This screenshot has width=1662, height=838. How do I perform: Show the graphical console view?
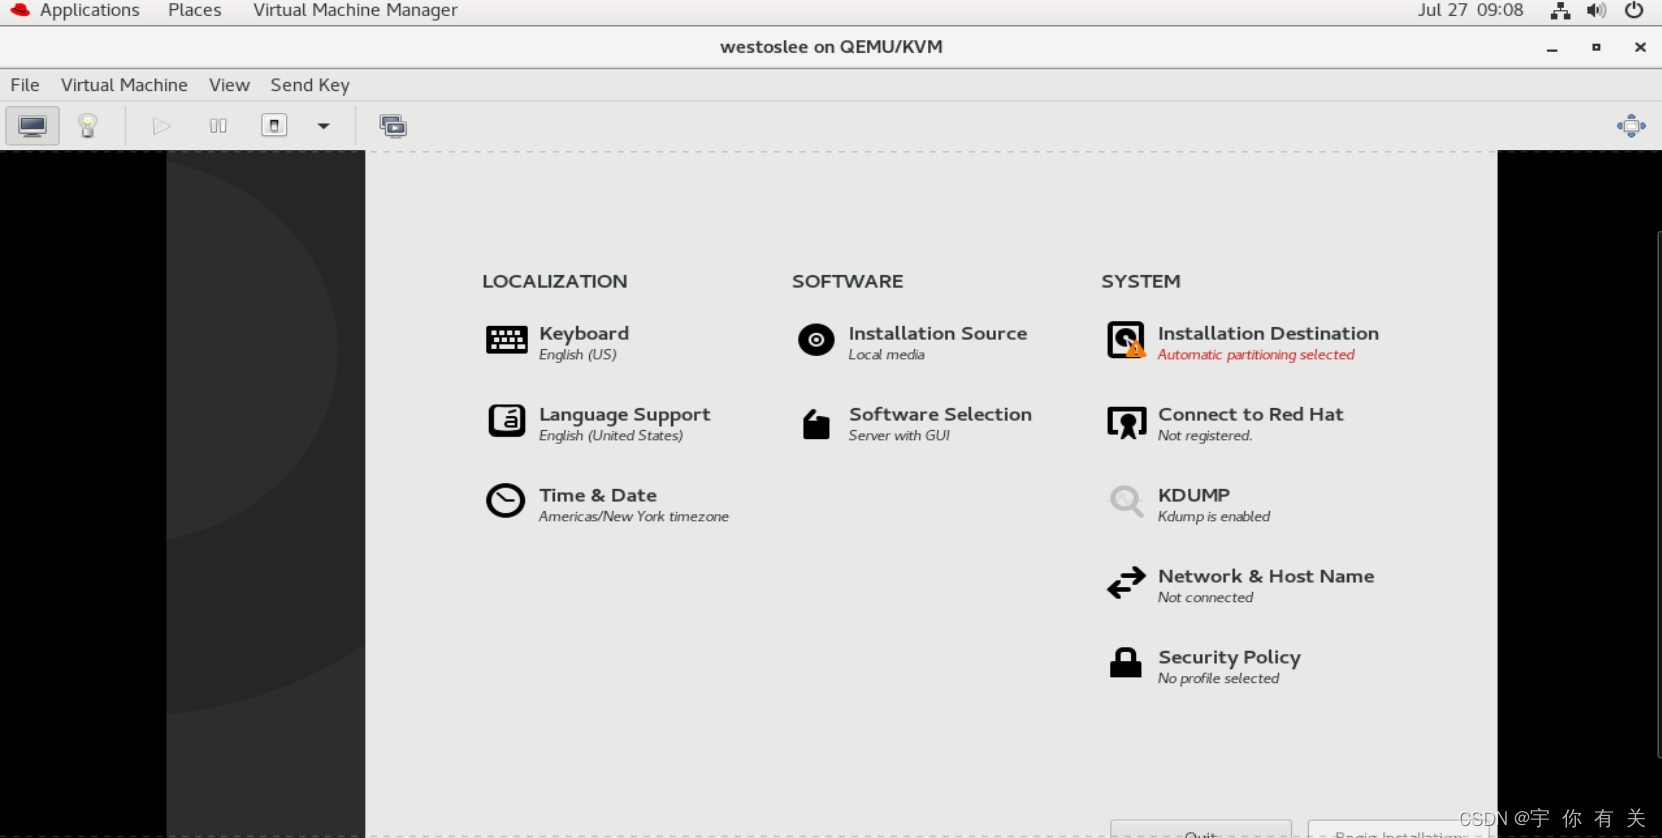[32, 126]
